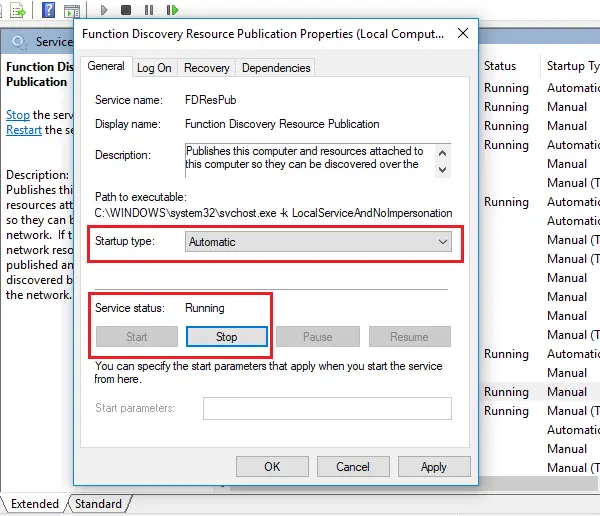
Task: Click the Stop button in the dialog
Action: point(227,337)
